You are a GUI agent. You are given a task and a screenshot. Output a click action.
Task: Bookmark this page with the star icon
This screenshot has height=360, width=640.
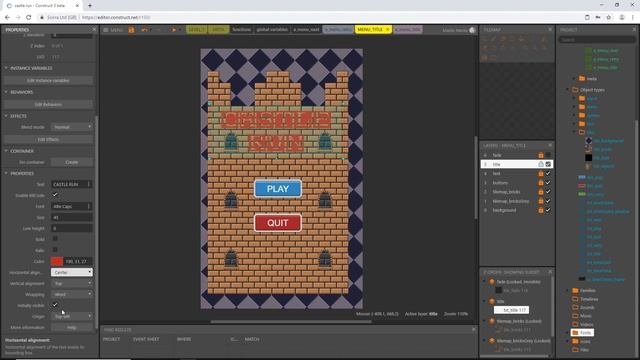click(x=609, y=18)
